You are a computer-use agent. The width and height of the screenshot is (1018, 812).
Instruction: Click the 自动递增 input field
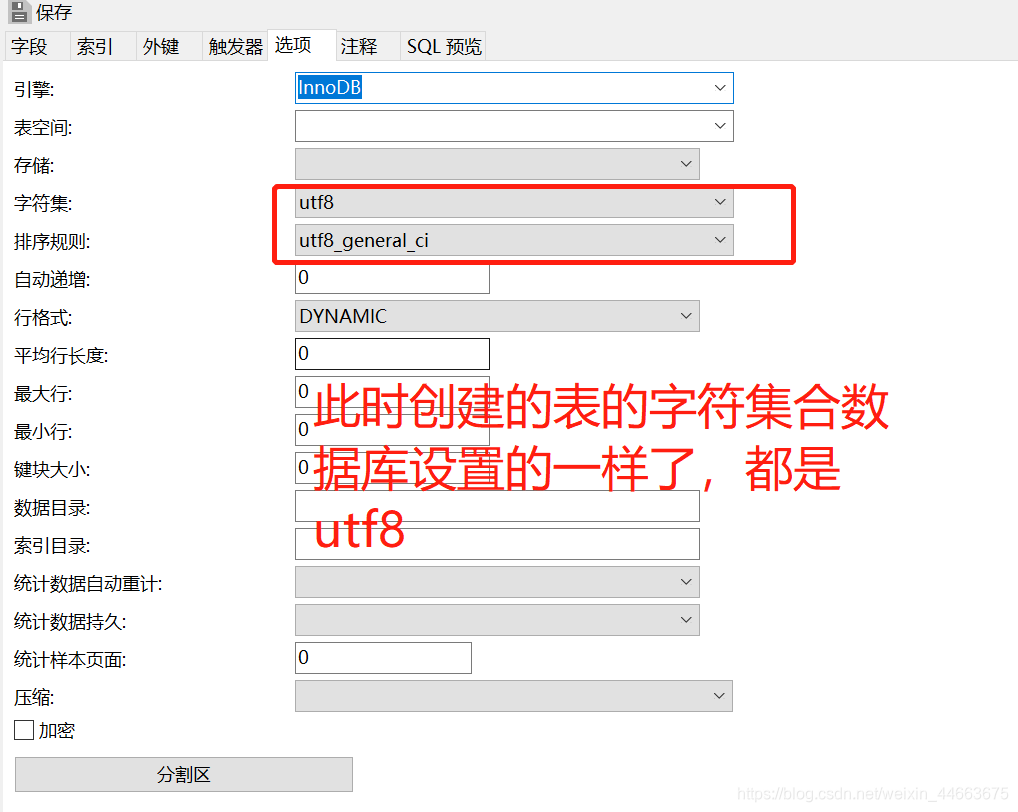point(390,278)
